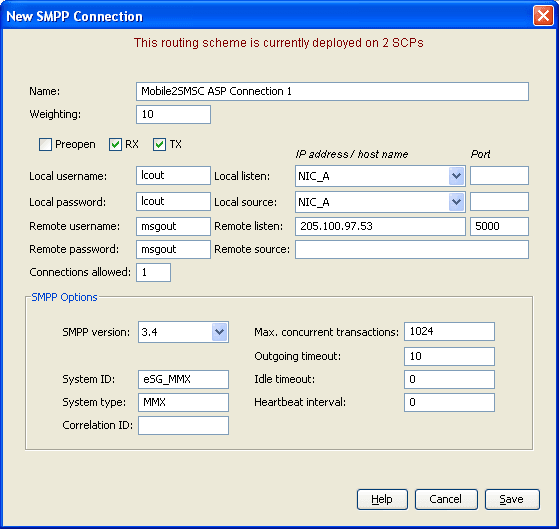Screen dimensions: 559x529
Task: Click the Save button
Action: [512, 499]
